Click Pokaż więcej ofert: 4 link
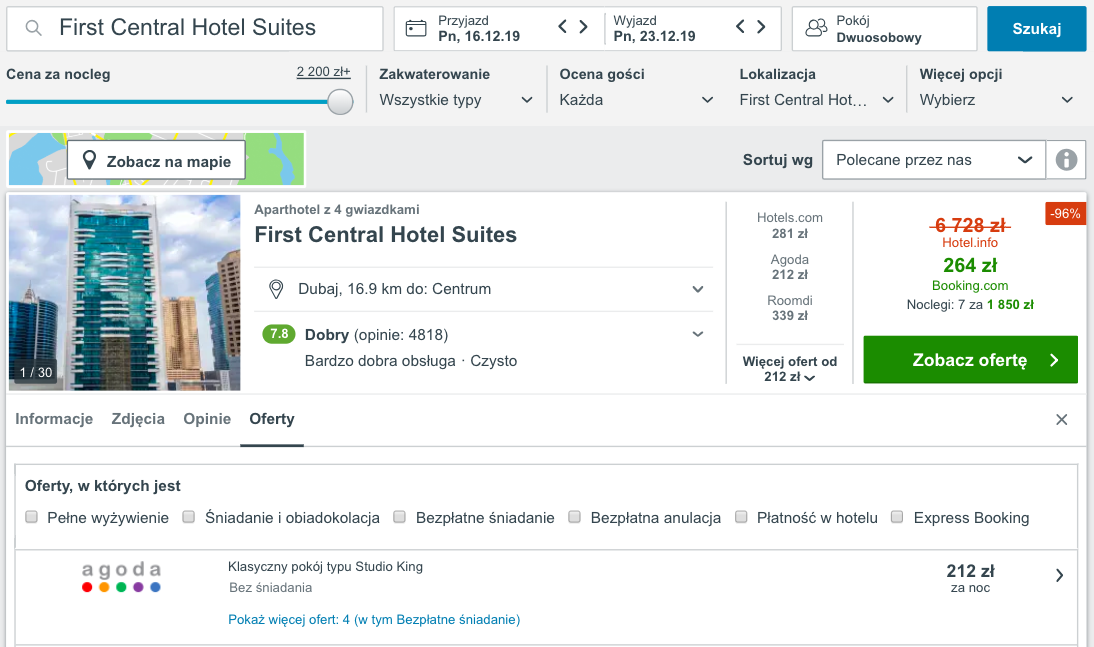The image size is (1094, 647). coord(289,620)
